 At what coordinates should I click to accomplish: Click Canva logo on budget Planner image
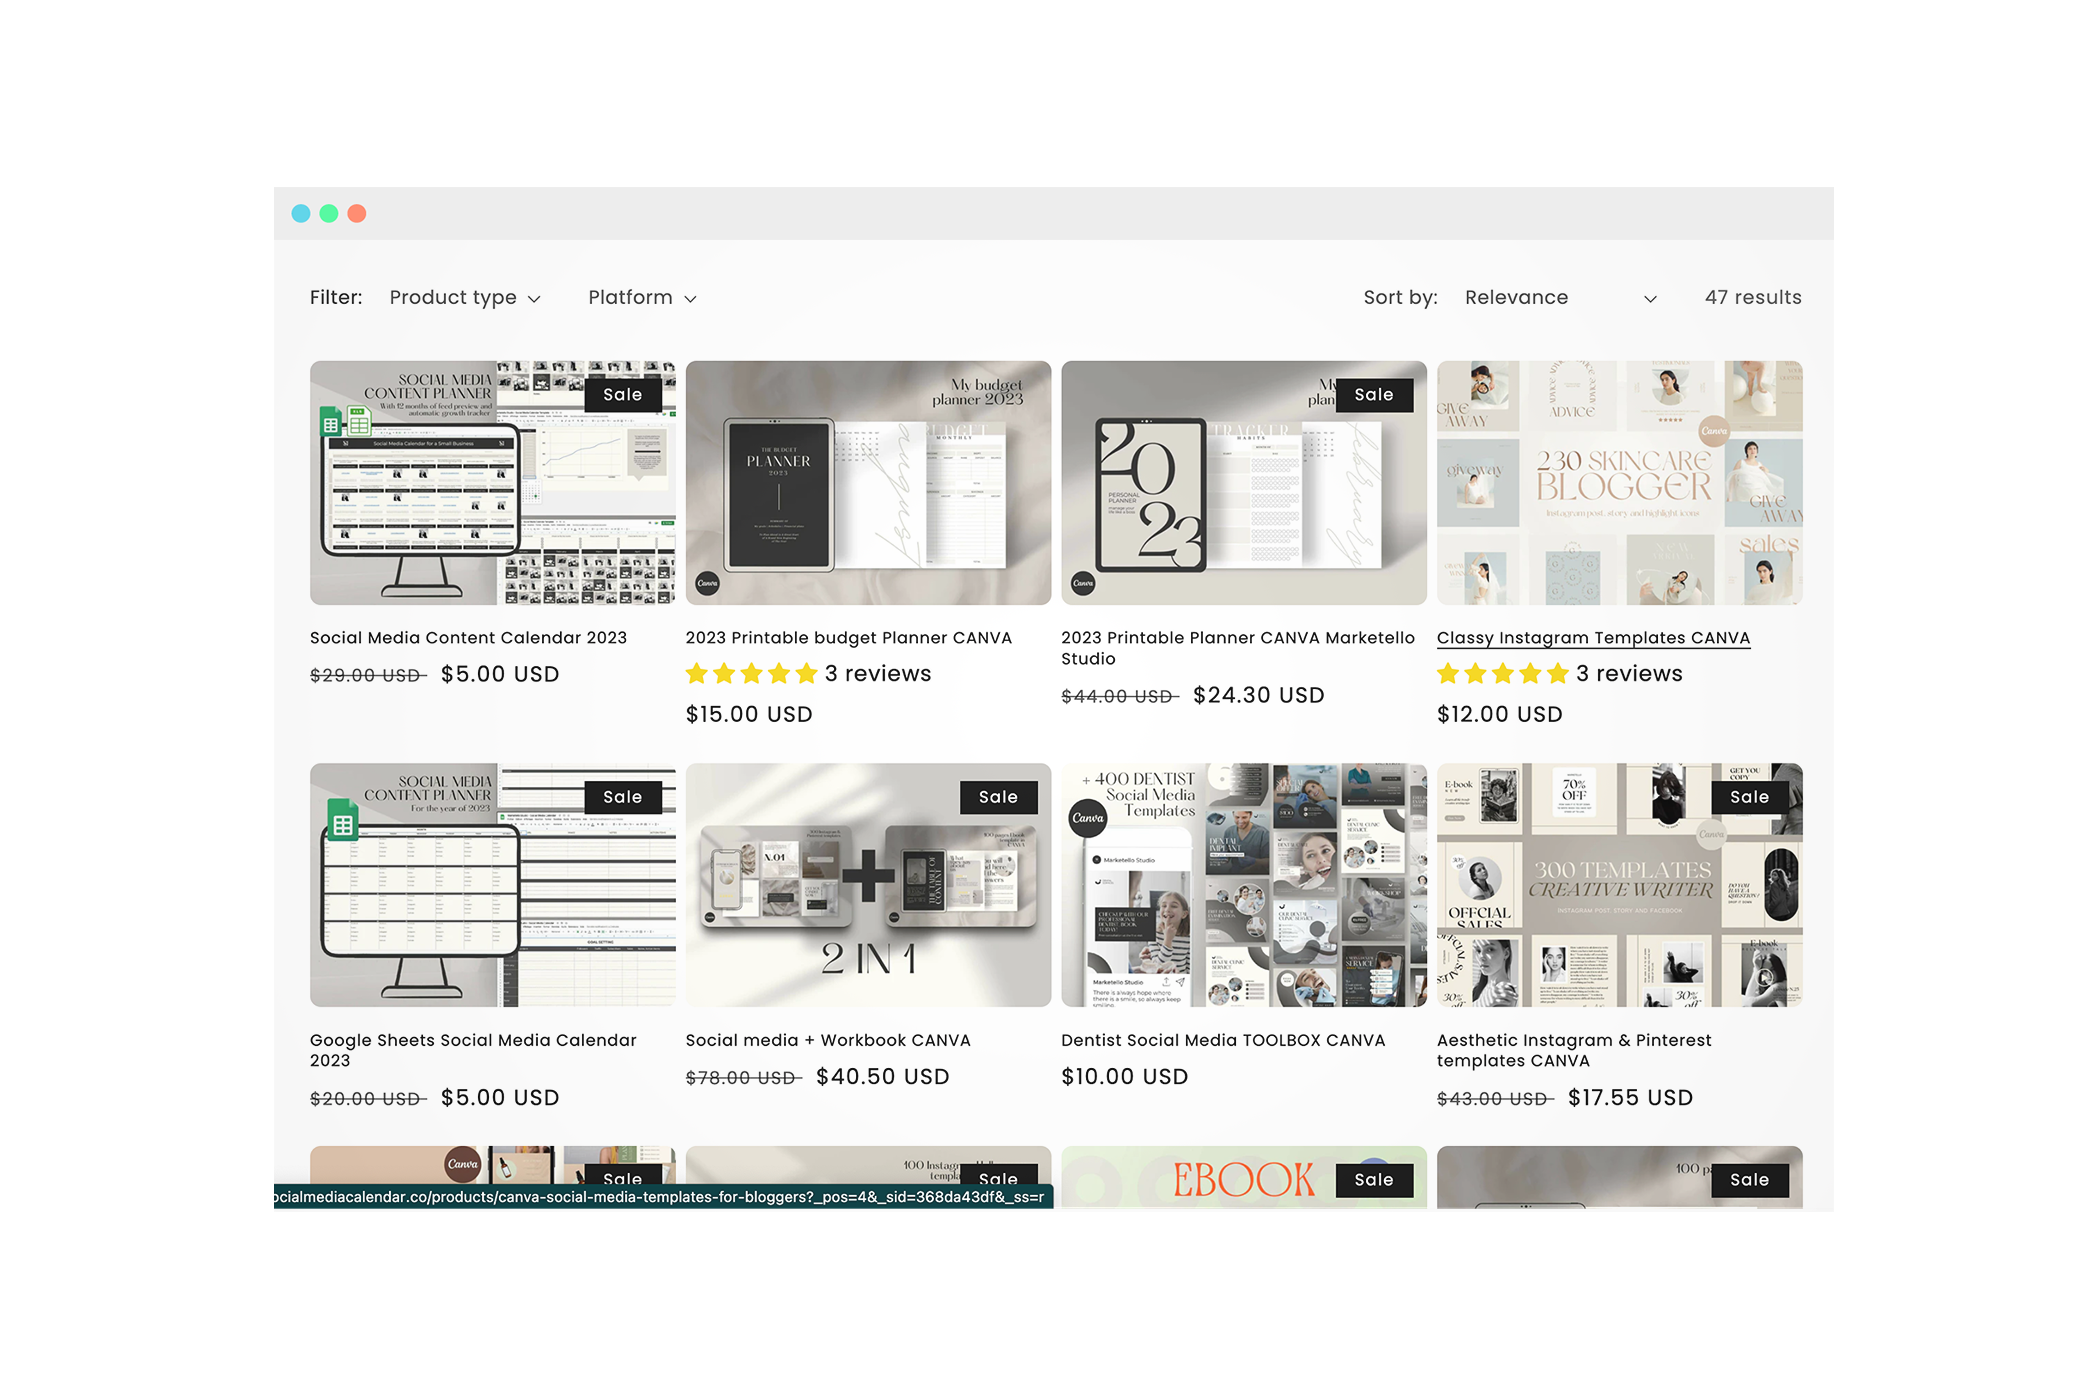708,583
